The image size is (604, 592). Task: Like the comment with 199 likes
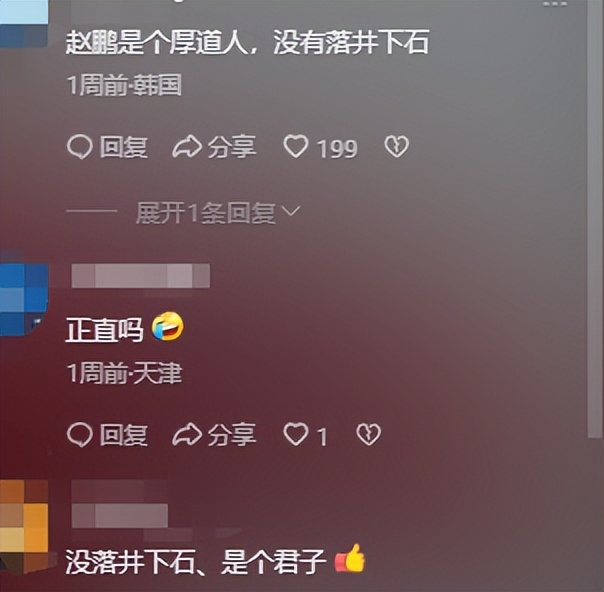pyautogui.click(x=296, y=146)
